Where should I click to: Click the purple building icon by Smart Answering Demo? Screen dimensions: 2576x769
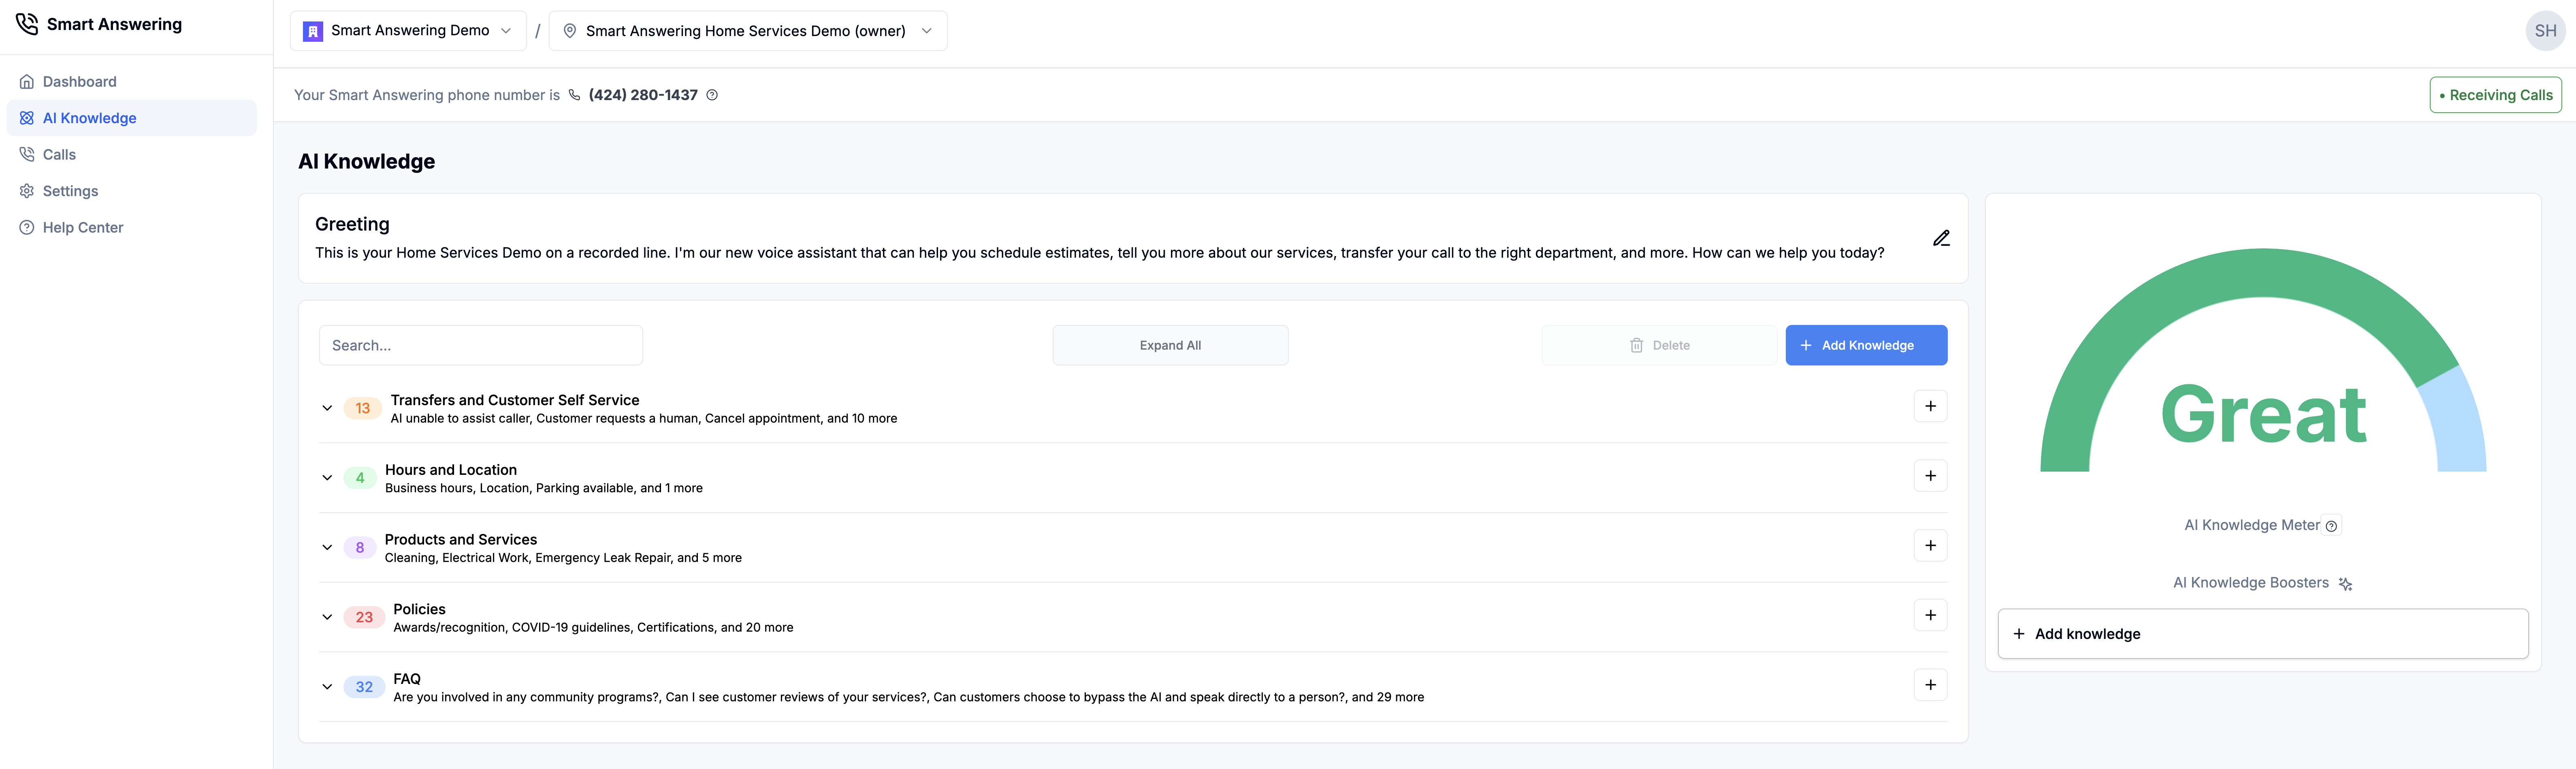[x=313, y=31]
